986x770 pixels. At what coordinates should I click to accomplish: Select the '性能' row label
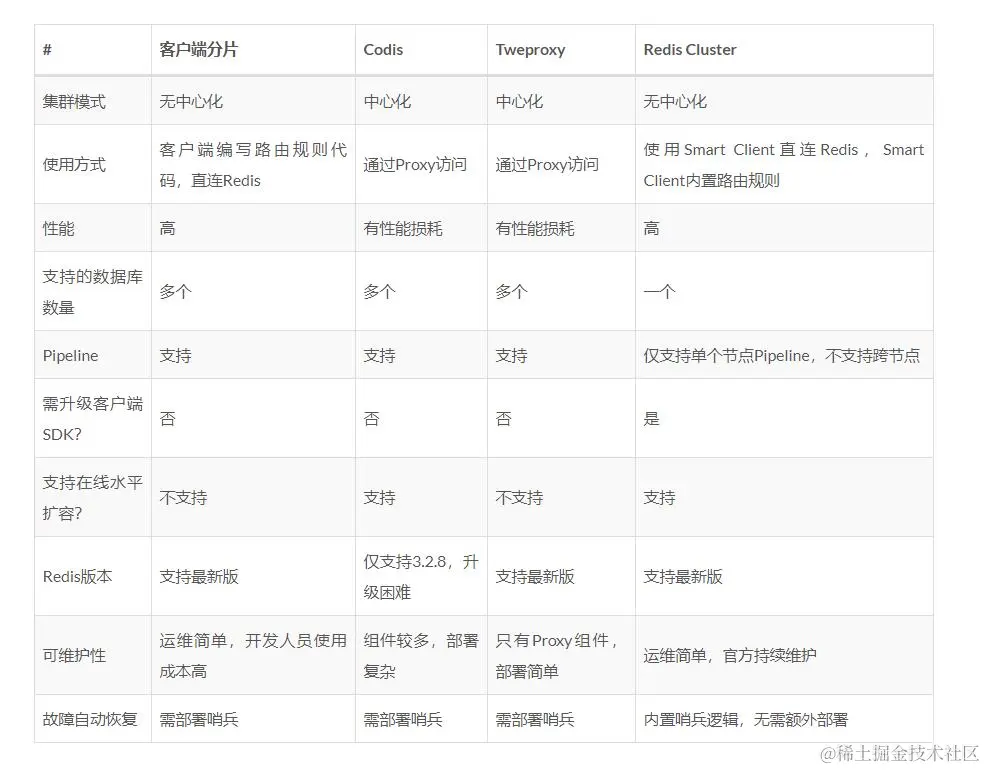pyautogui.click(x=58, y=228)
